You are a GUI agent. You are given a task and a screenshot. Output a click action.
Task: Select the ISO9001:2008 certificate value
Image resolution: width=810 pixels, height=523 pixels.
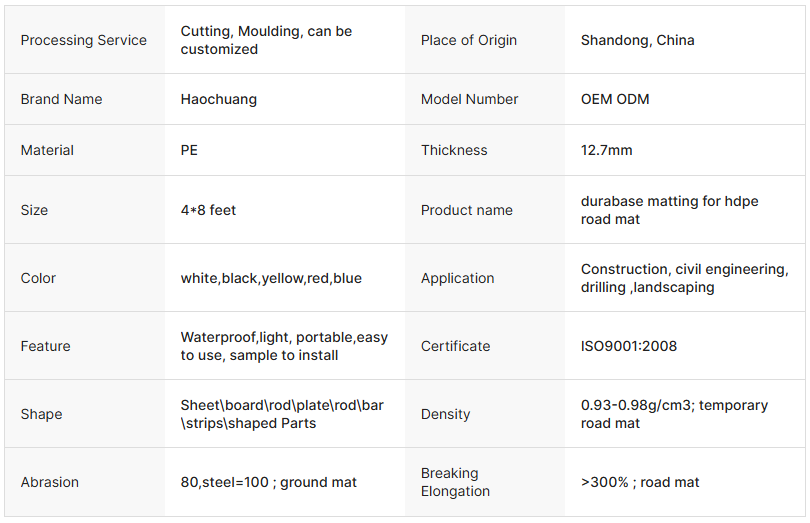629,346
